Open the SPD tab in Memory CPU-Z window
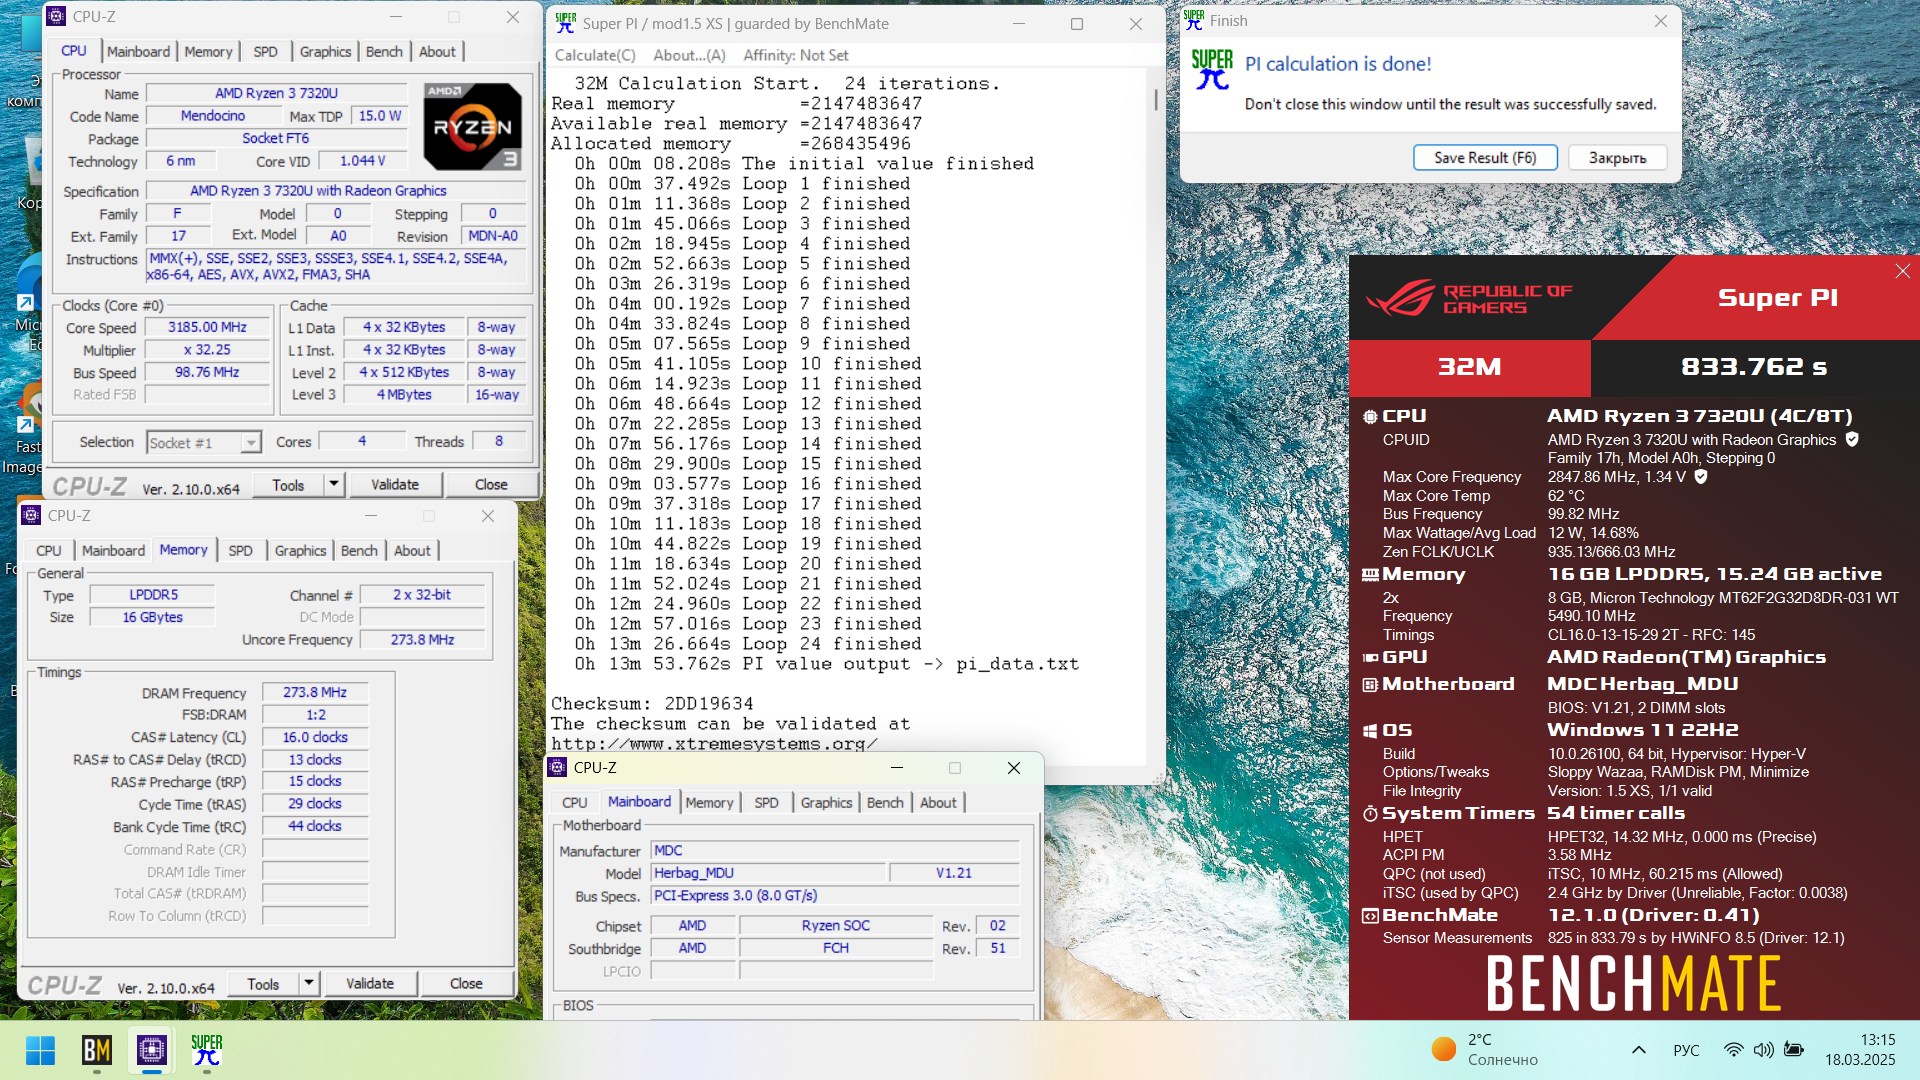This screenshot has height=1080, width=1920. tap(240, 551)
